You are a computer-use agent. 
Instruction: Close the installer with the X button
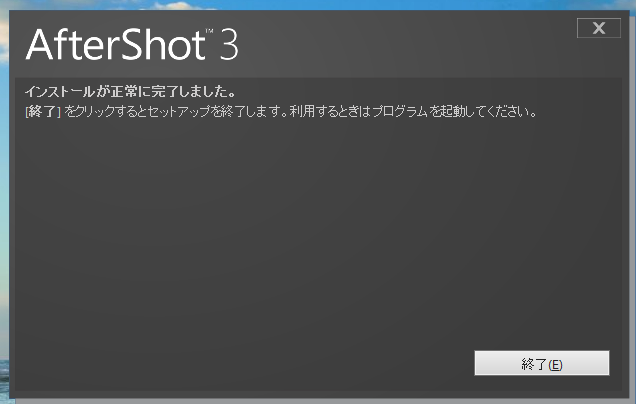click(x=599, y=28)
